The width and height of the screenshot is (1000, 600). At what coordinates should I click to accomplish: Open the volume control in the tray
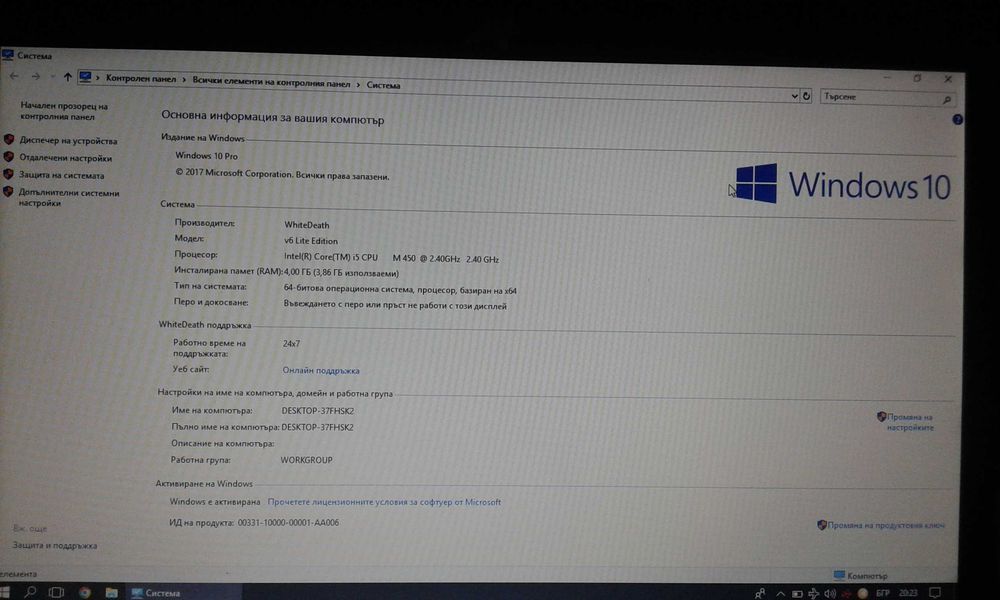pyautogui.click(x=829, y=593)
